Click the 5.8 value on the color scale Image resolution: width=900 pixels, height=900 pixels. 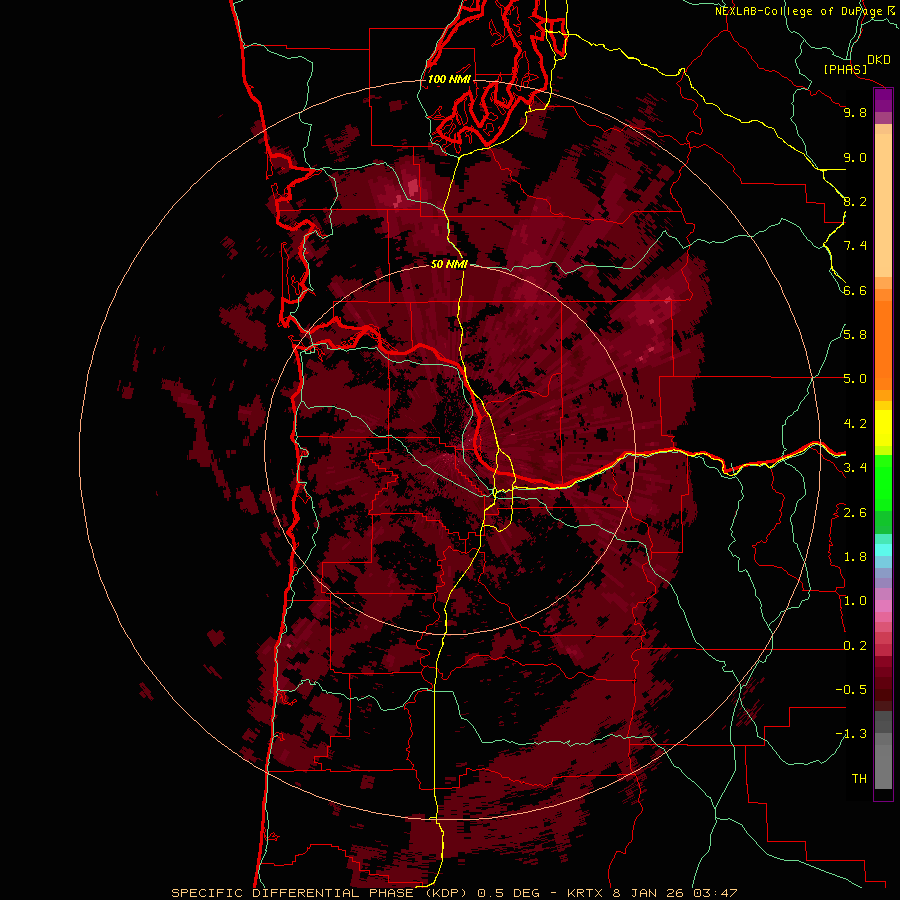coord(855,335)
